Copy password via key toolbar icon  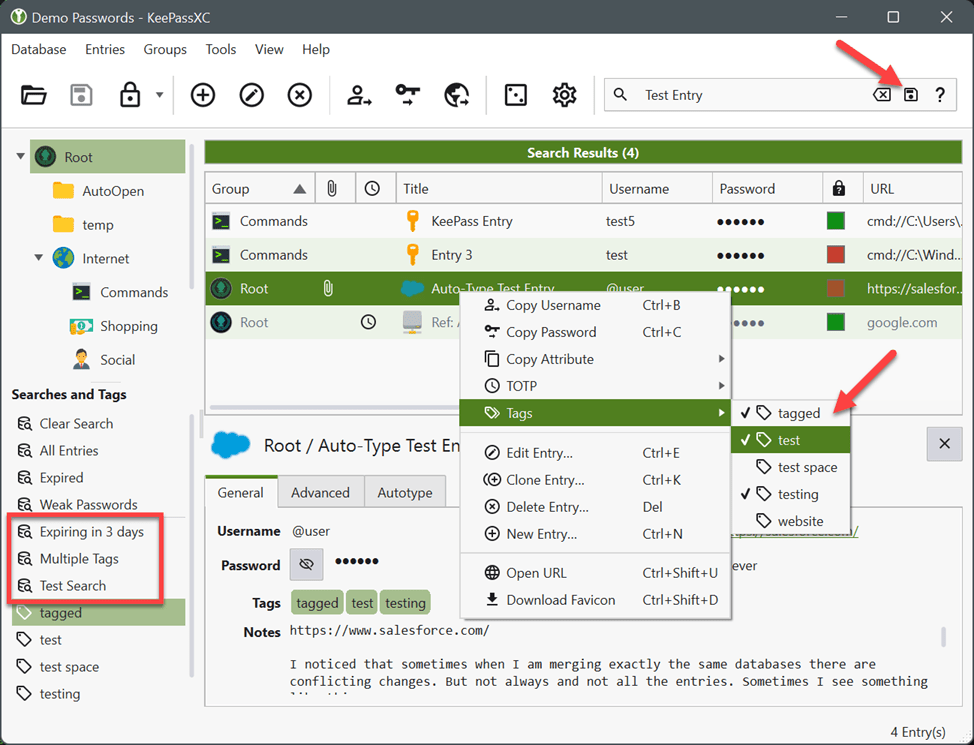[x=407, y=95]
